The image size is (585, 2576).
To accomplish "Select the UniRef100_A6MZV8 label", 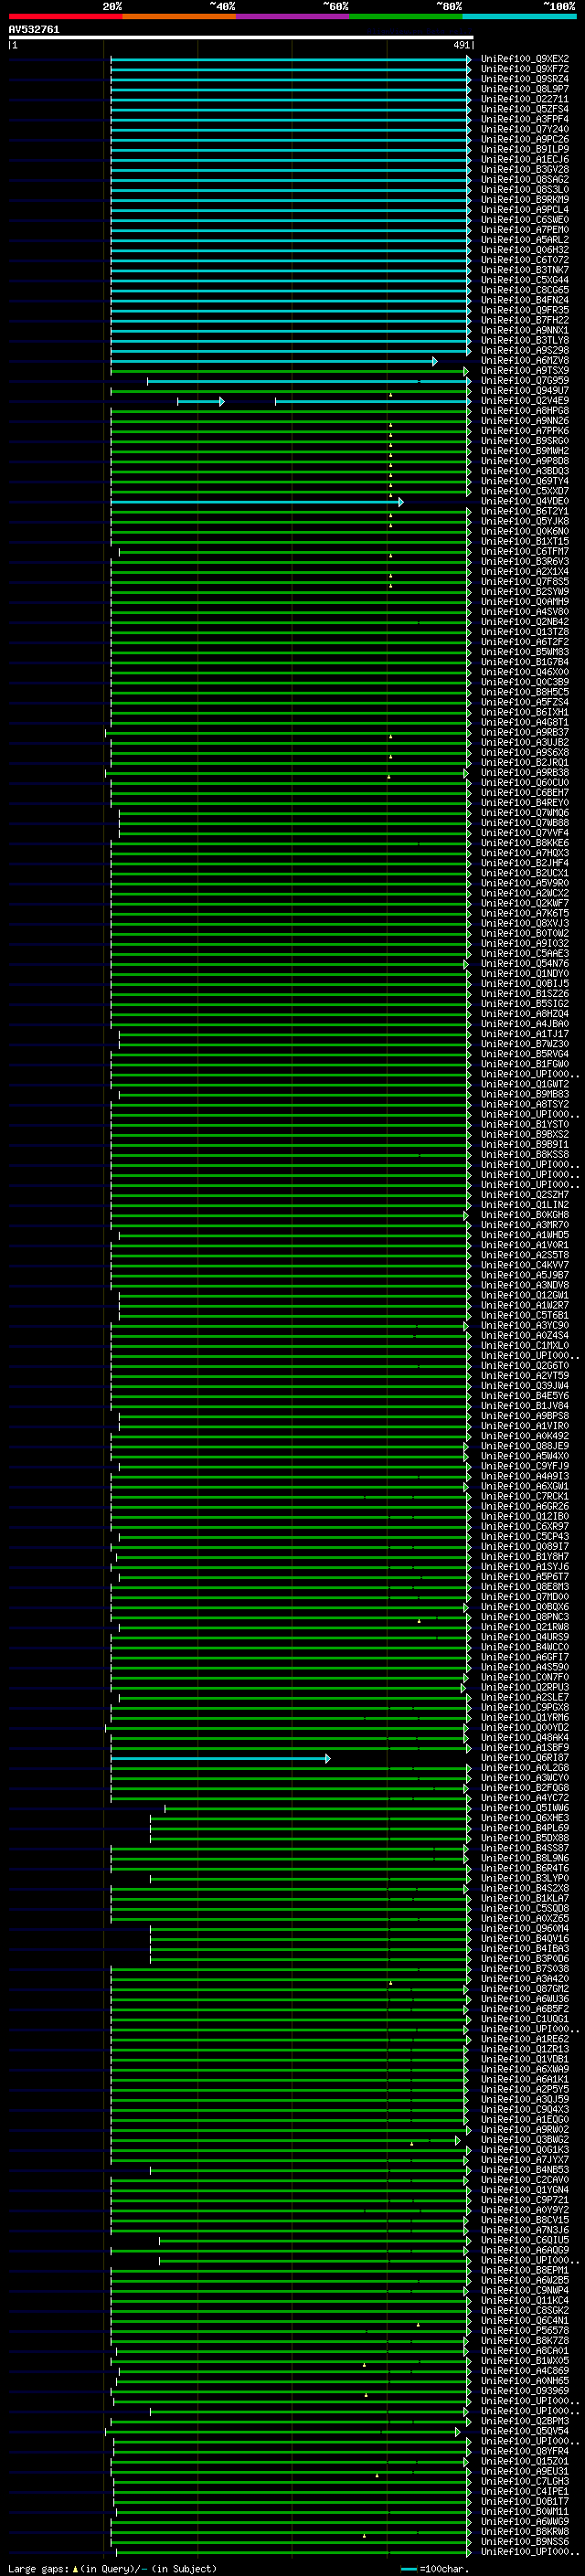I will [524, 360].
